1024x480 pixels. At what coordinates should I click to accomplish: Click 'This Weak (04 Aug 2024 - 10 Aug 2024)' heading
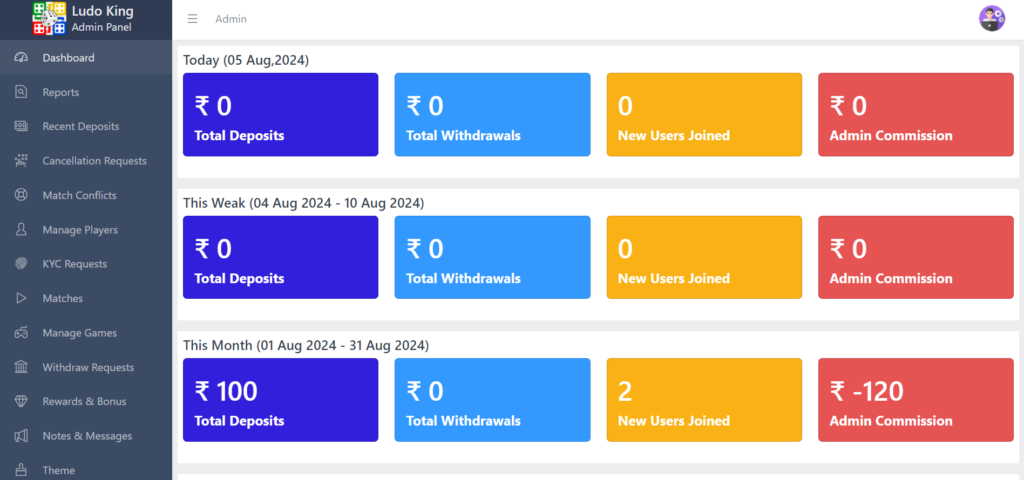pos(304,203)
